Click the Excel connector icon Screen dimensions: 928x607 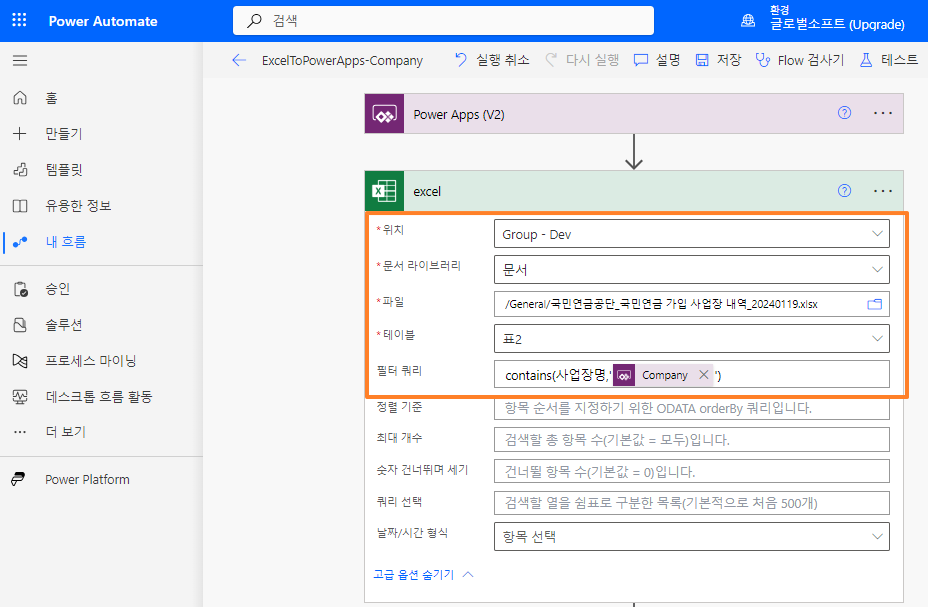(x=384, y=191)
